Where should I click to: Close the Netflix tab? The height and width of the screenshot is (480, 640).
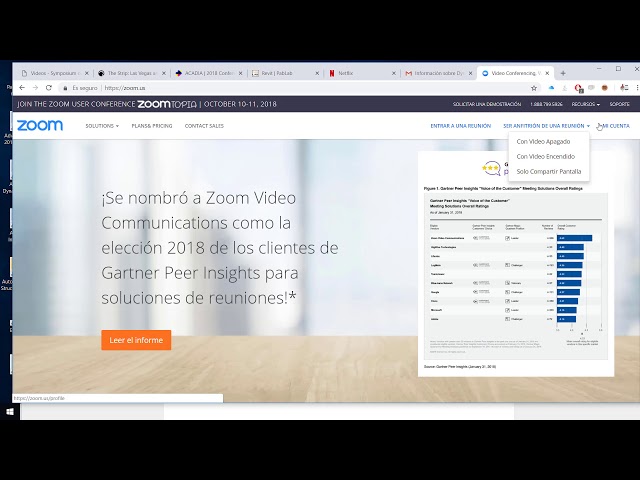(x=394, y=73)
